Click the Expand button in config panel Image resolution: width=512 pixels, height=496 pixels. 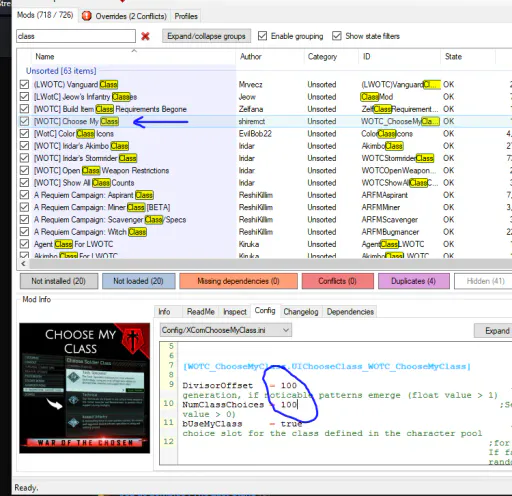(x=495, y=331)
